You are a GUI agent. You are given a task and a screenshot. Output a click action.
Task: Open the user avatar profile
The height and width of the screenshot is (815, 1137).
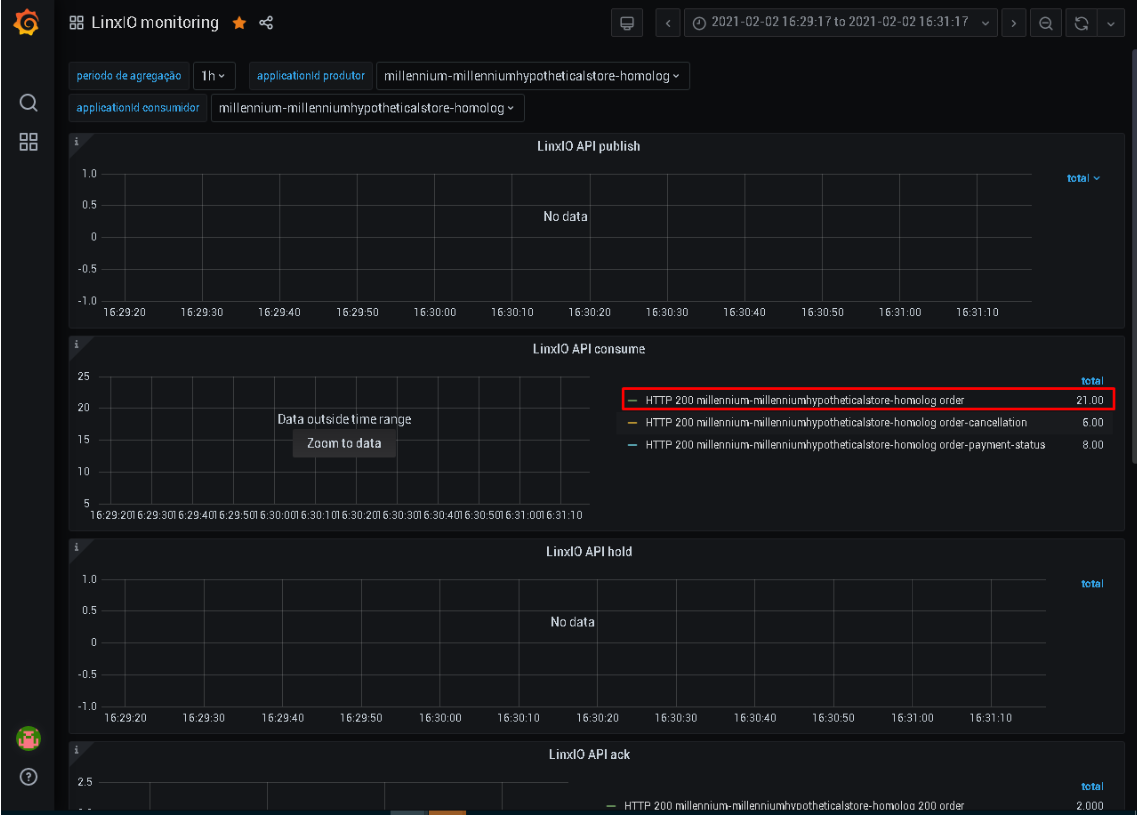tap(28, 738)
